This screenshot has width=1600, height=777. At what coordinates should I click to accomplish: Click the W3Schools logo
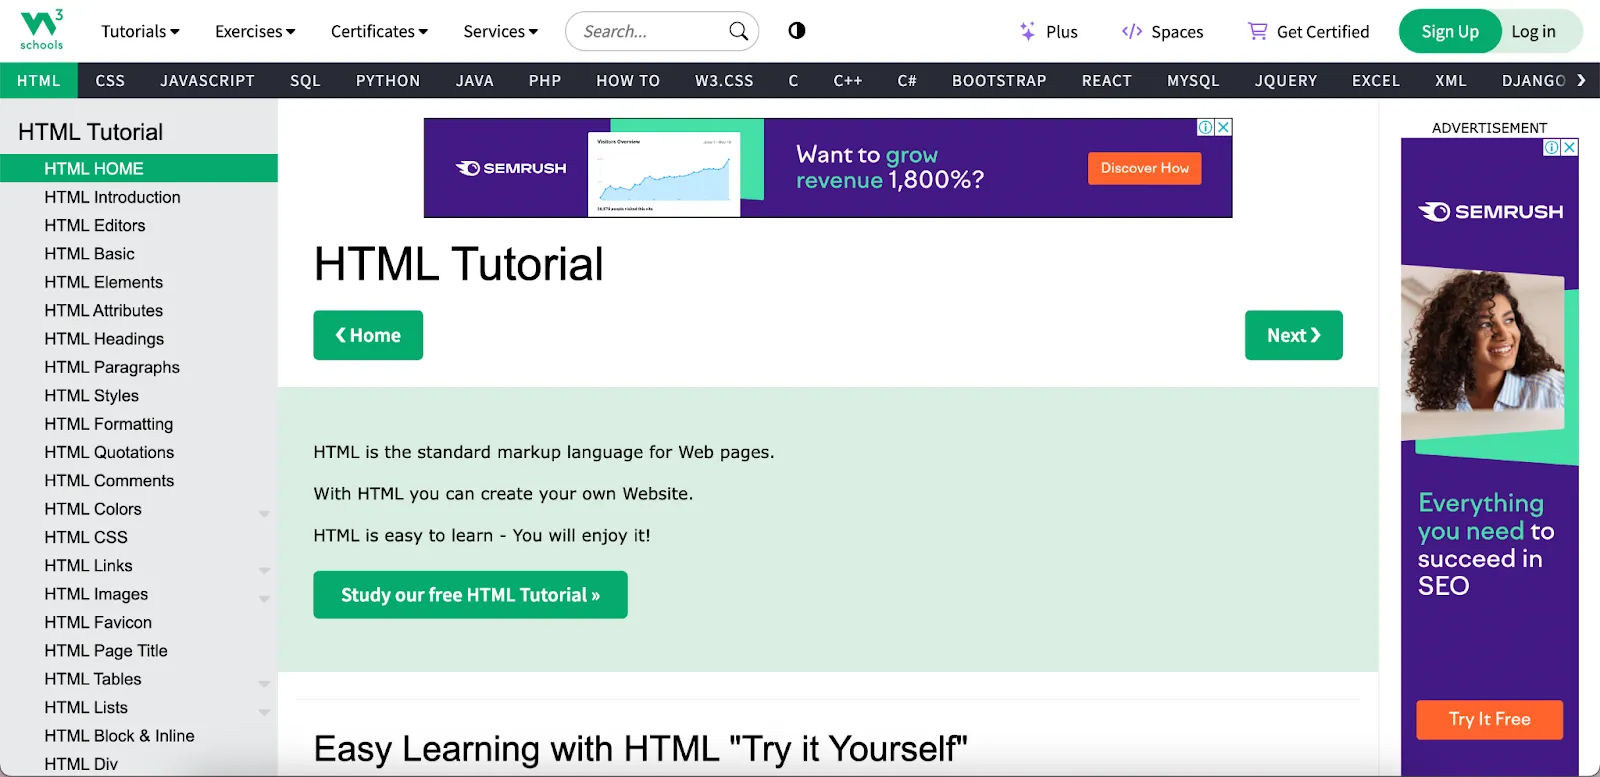tap(41, 30)
